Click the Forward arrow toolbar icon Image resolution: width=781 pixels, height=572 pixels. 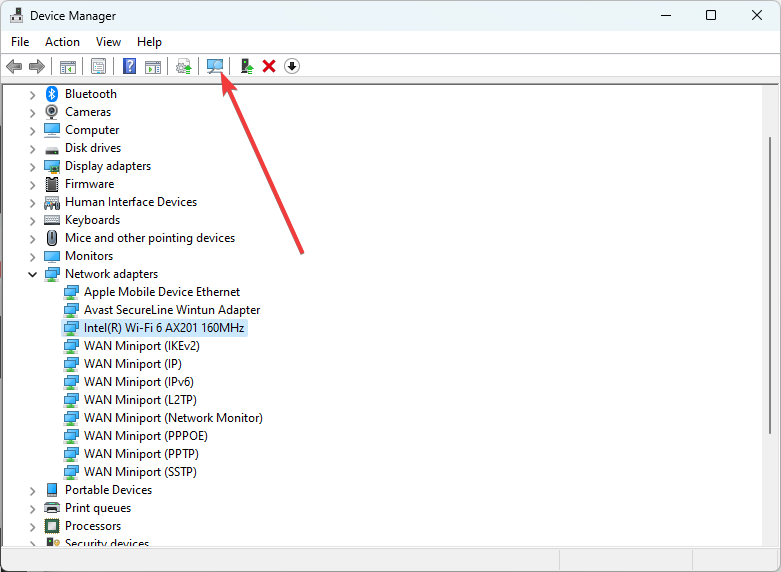(37, 66)
